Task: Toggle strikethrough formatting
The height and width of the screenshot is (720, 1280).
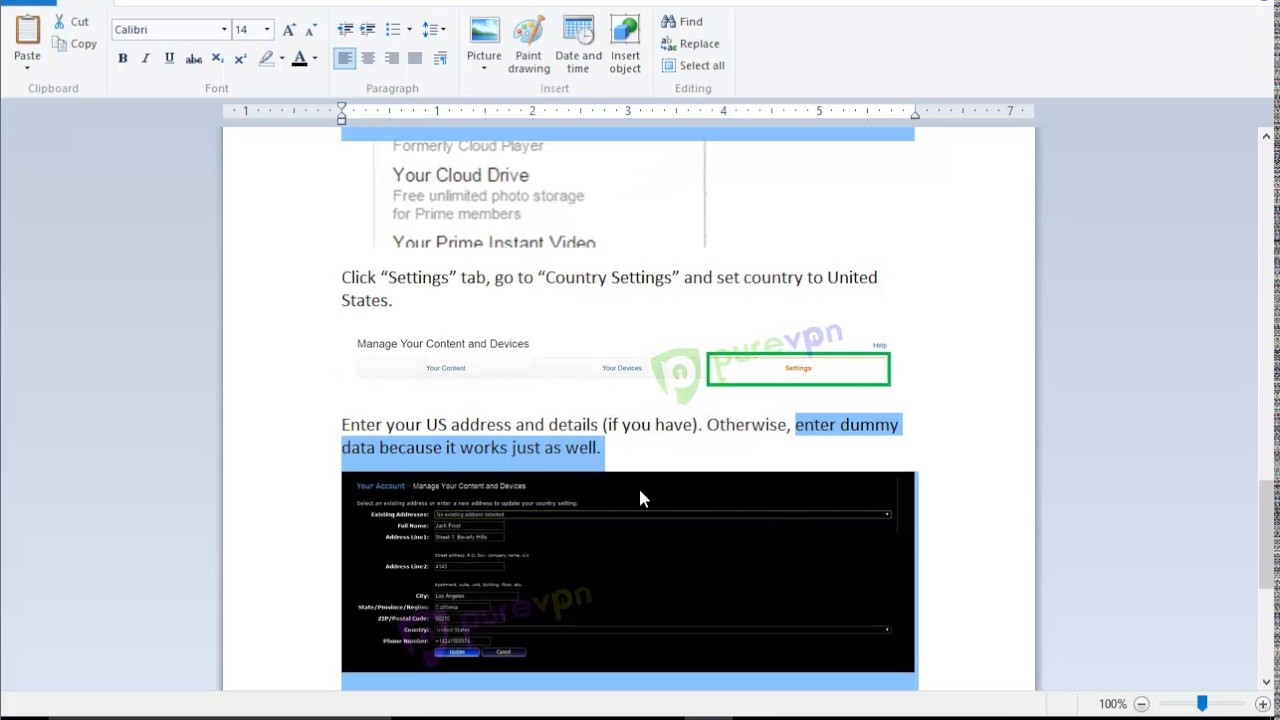Action: tap(194, 59)
